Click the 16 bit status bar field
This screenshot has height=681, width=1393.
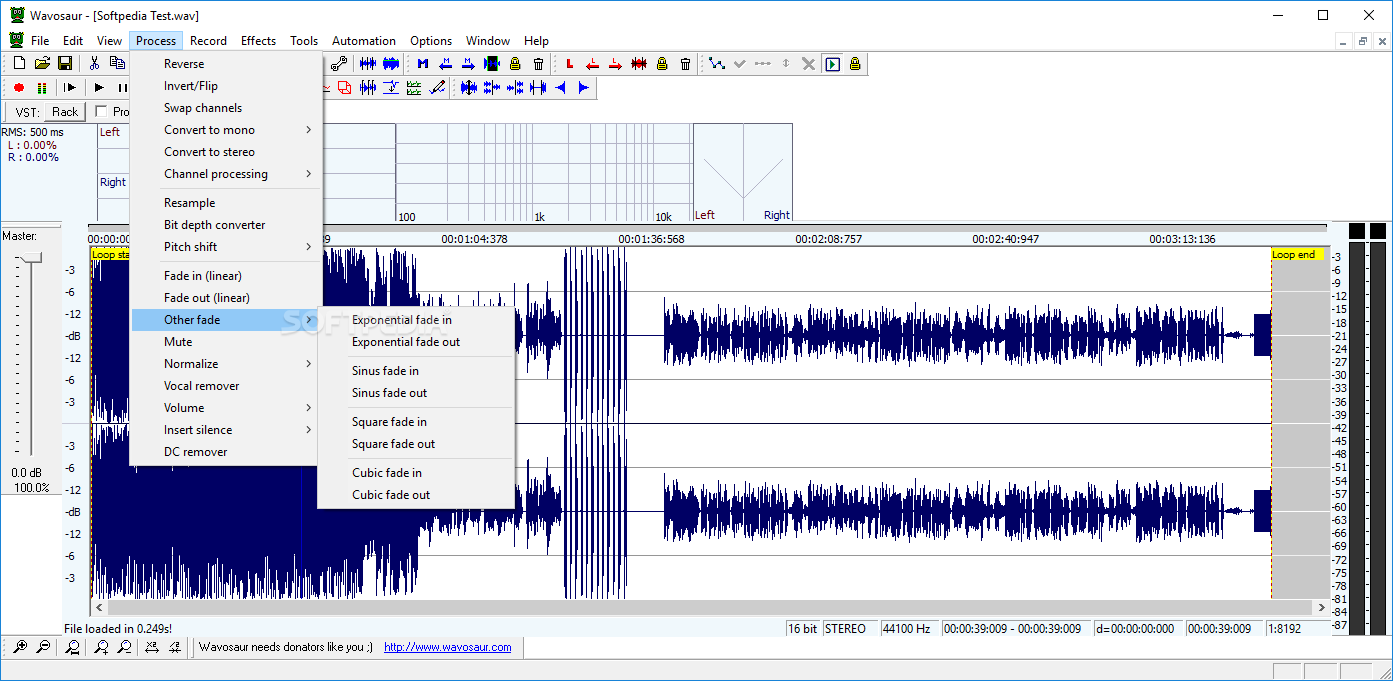pyautogui.click(x=802, y=628)
